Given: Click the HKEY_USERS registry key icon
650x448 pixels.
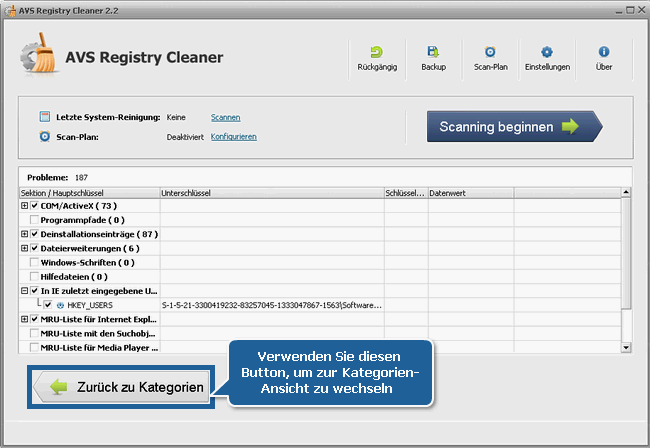Looking at the screenshot, I should click(61, 305).
